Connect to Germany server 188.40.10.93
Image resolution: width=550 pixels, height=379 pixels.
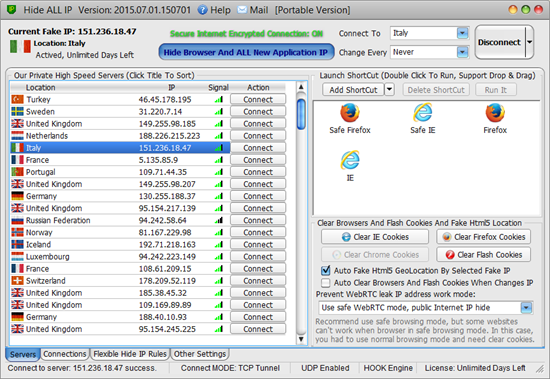click(x=258, y=317)
